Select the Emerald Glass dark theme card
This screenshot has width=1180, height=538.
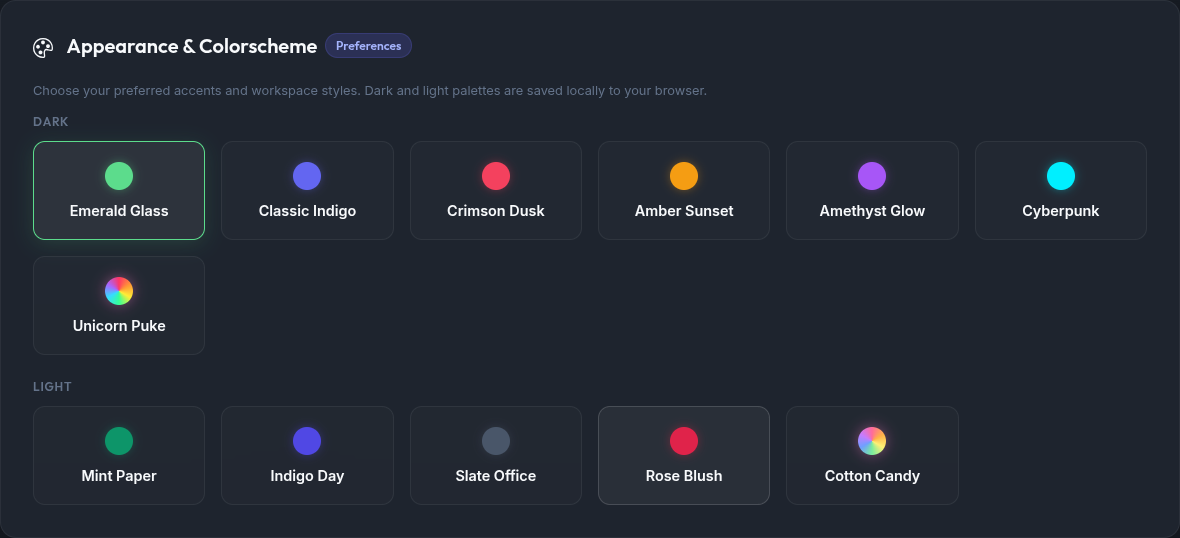tap(119, 190)
